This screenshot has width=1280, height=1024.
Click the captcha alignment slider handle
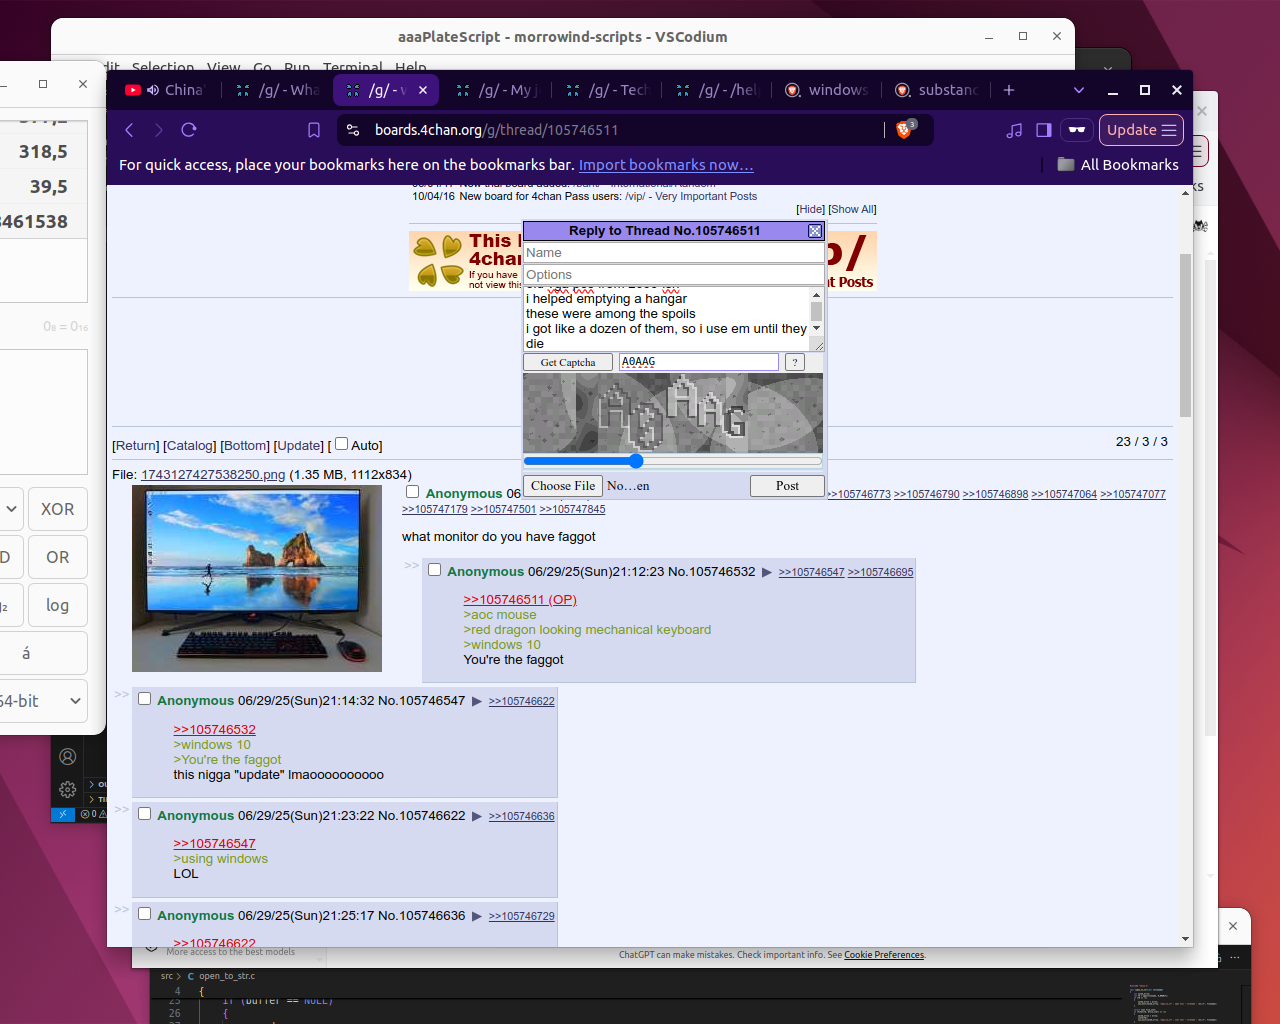[636, 461]
